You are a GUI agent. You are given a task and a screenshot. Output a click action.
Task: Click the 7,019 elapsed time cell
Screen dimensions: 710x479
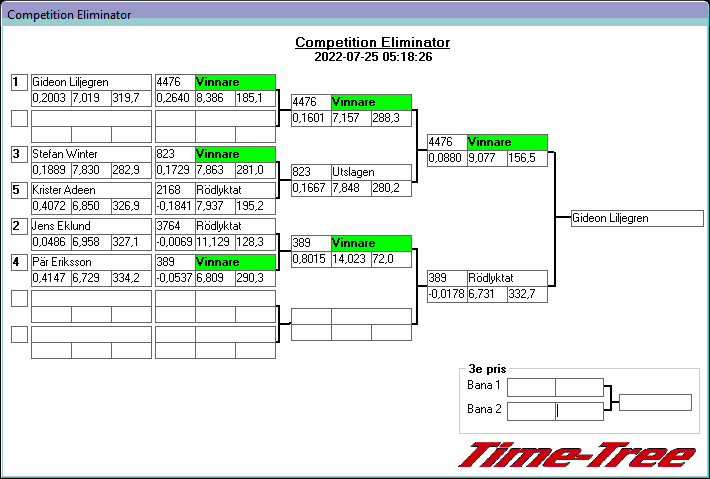(x=91, y=98)
